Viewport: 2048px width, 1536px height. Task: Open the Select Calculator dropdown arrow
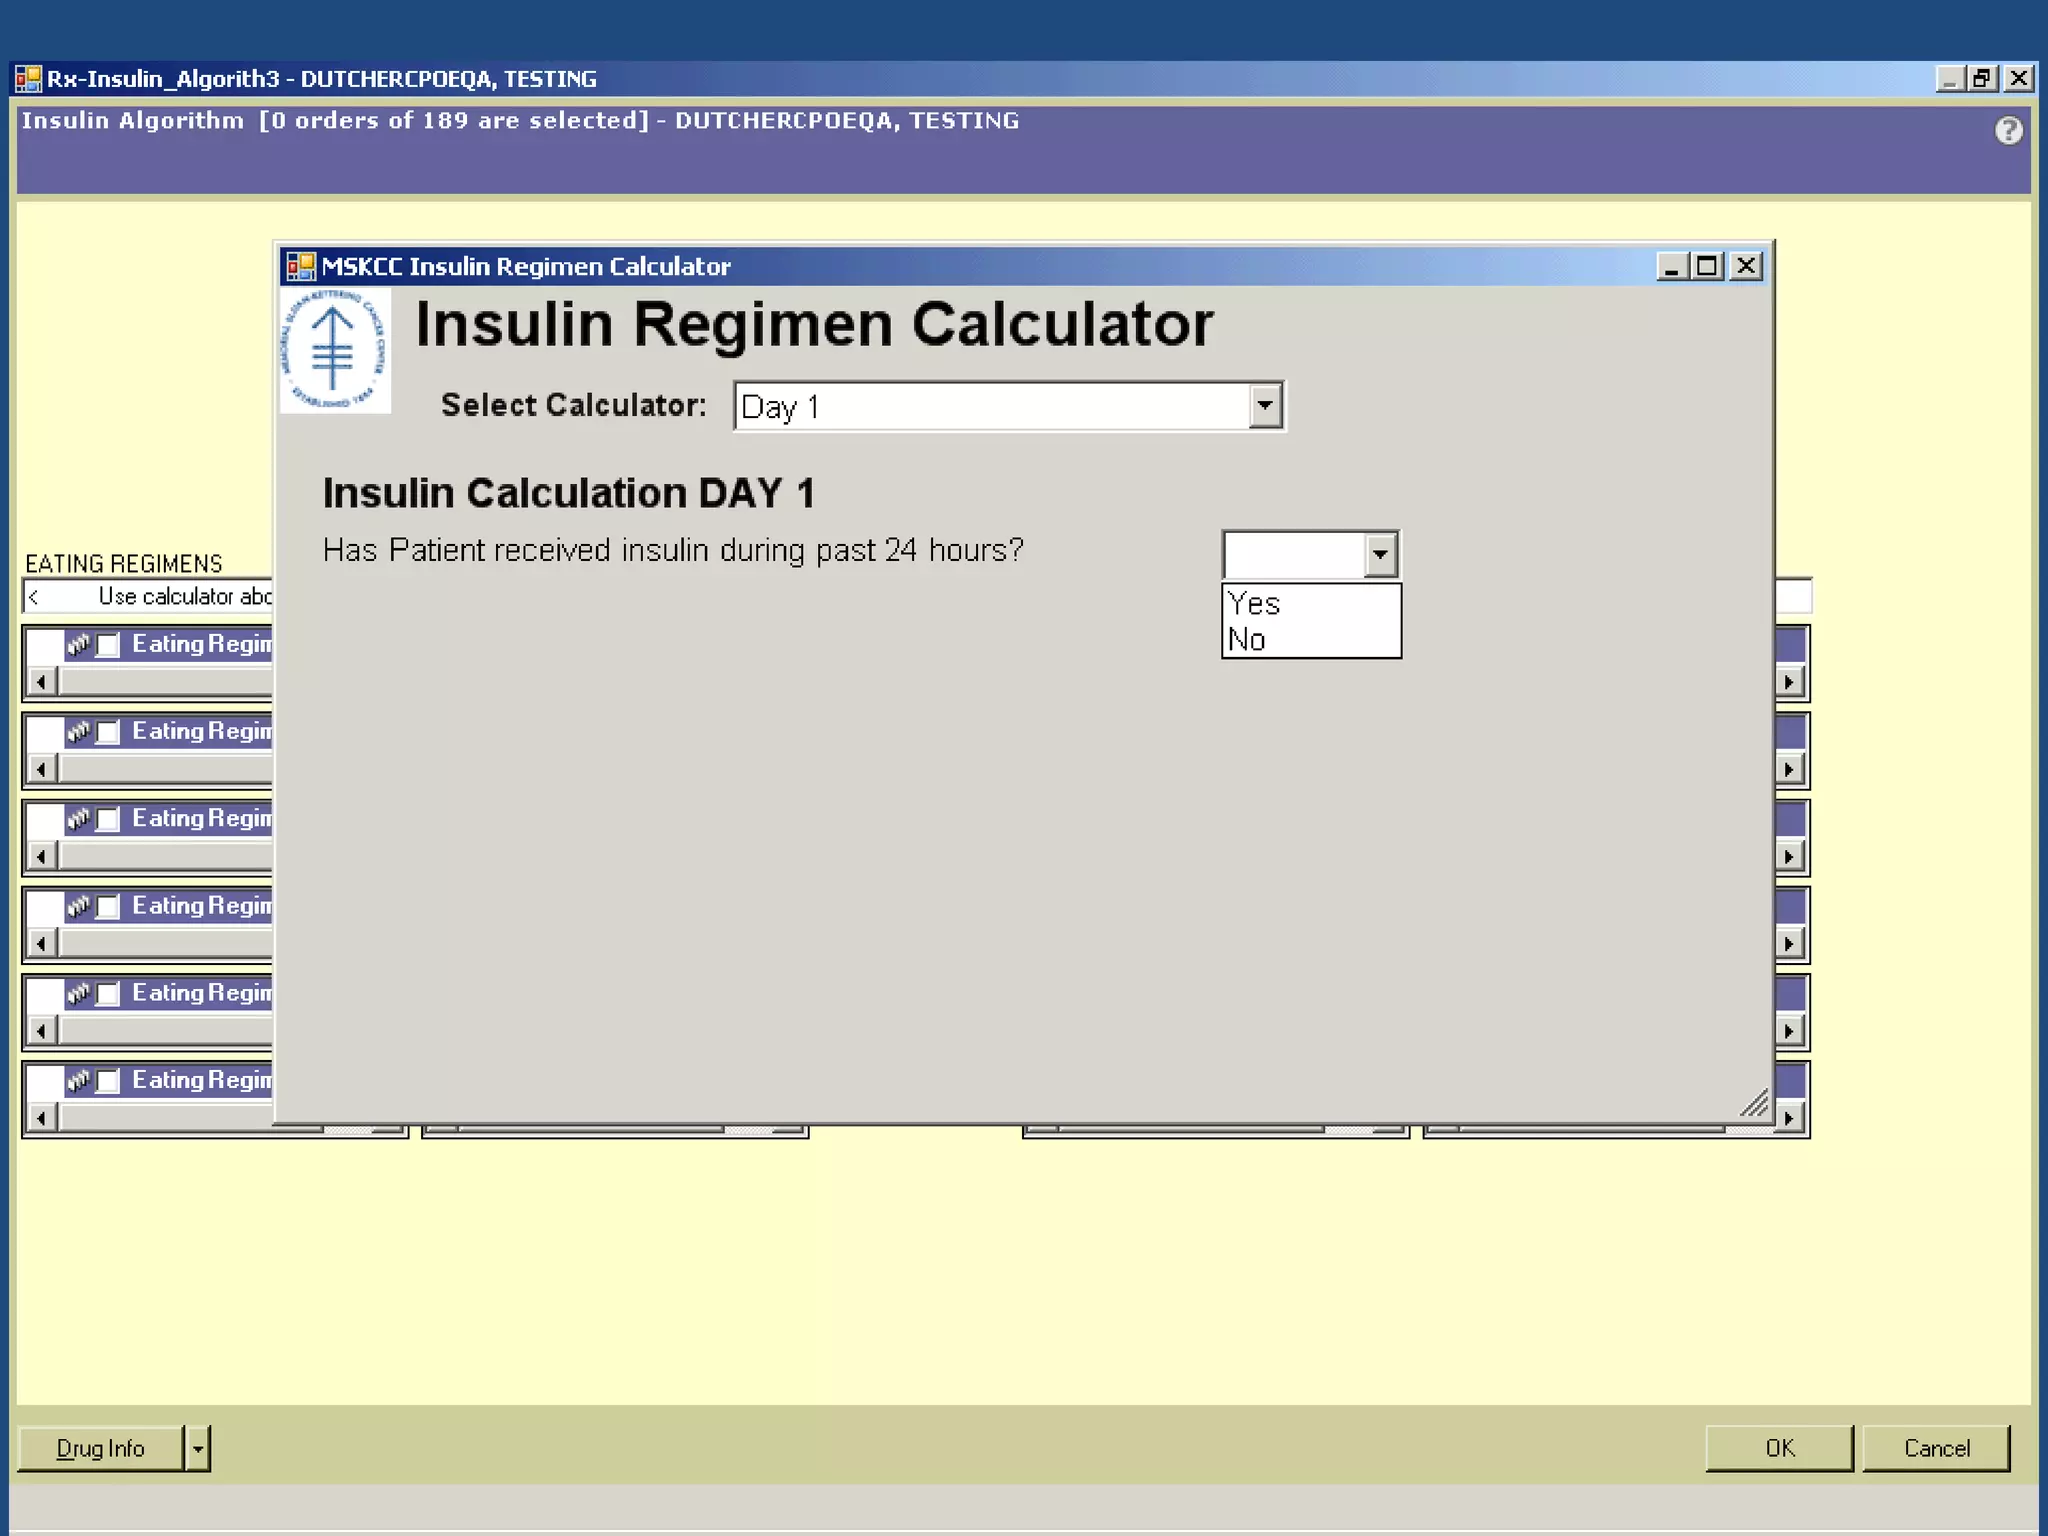pos(1265,406)
